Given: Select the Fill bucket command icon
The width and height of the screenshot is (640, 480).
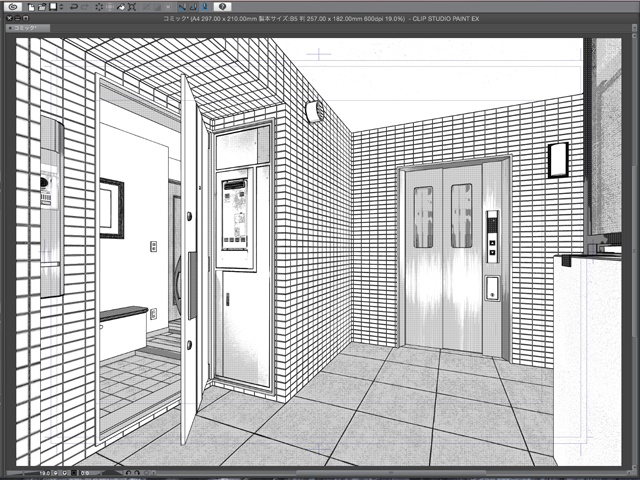Looking at the screenshot, I should 121,7.
